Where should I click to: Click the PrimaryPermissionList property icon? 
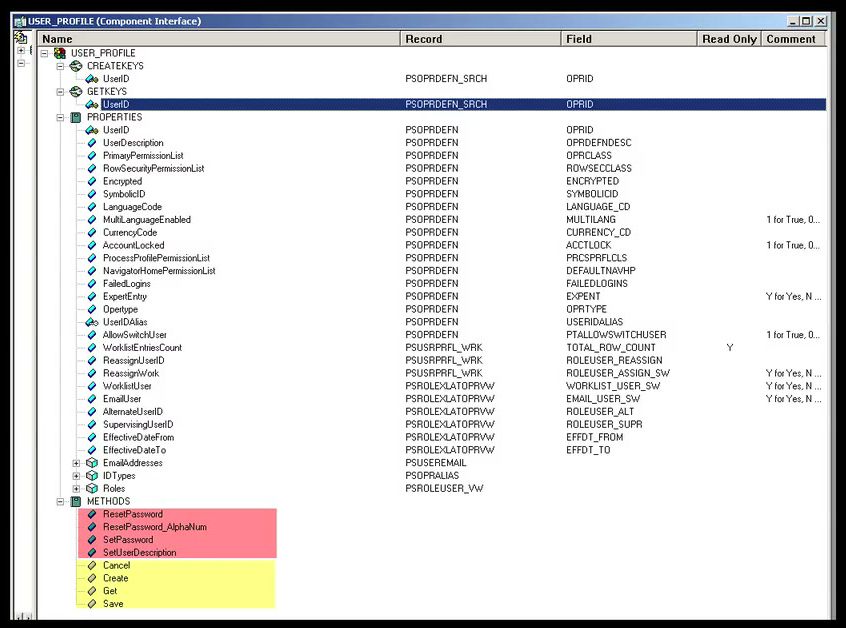pyautogui.click(x=92, y=156)
